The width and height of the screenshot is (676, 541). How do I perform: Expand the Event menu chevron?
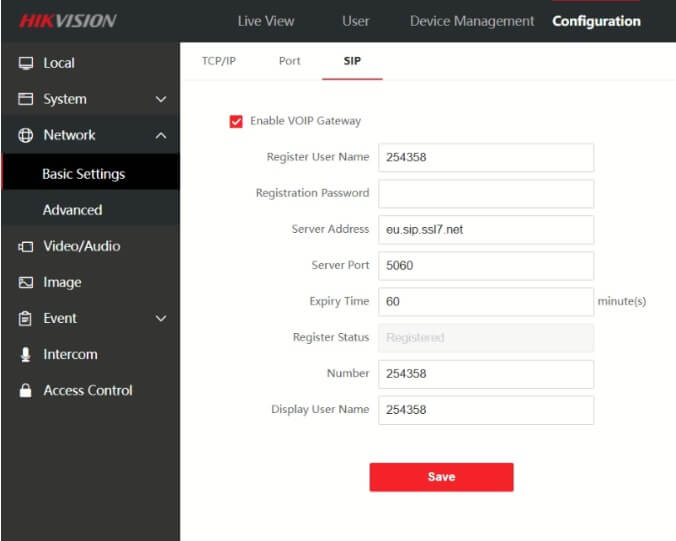161,319
